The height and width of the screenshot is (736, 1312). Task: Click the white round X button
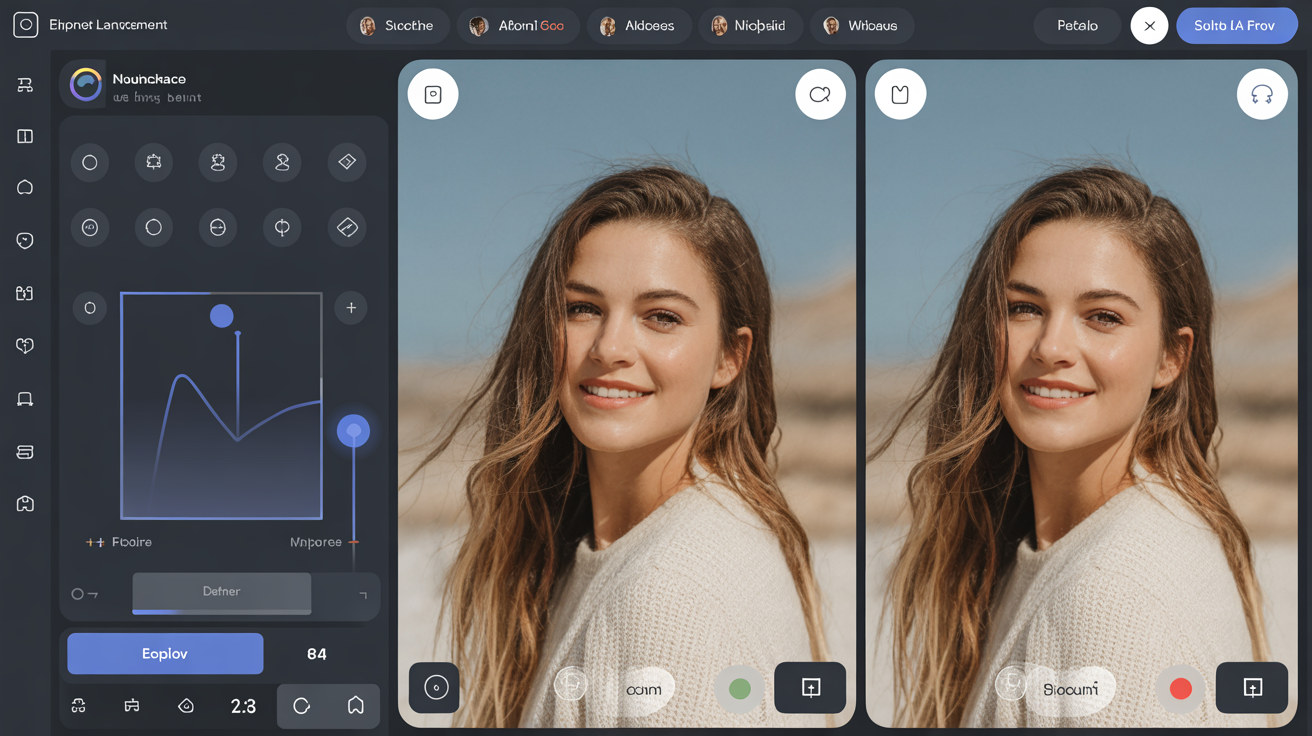1149,26
